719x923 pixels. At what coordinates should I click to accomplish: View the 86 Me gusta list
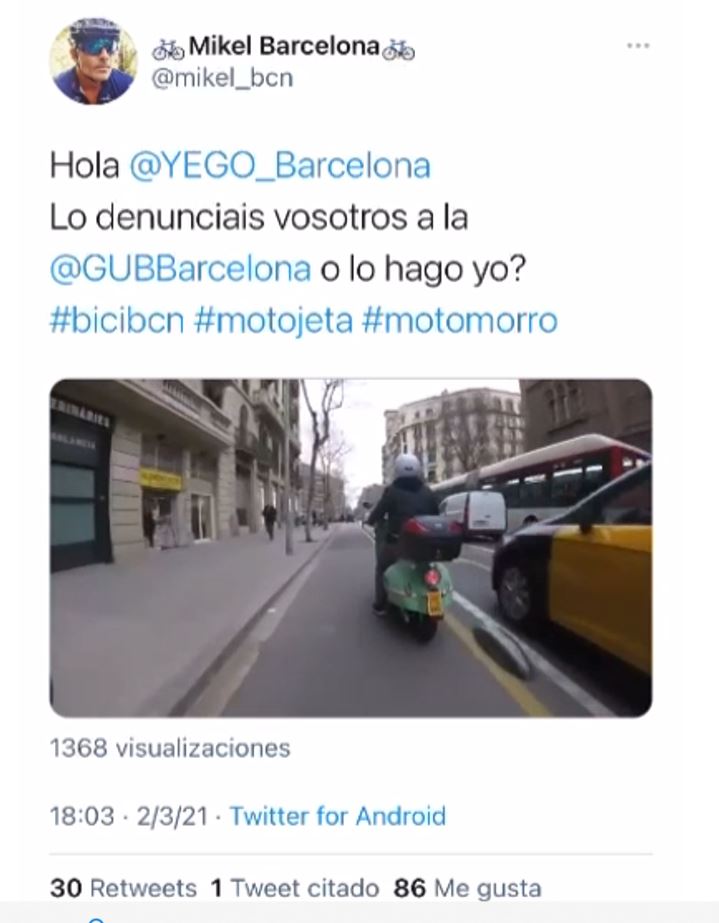click(468, 888)
